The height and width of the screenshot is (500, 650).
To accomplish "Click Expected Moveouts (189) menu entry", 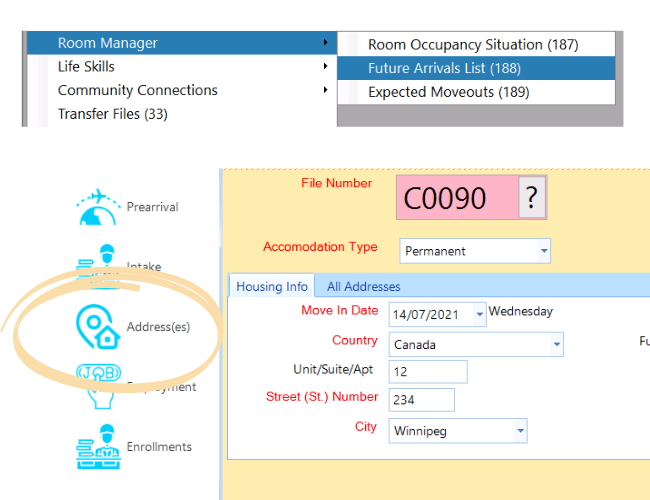I will (448, 92).
